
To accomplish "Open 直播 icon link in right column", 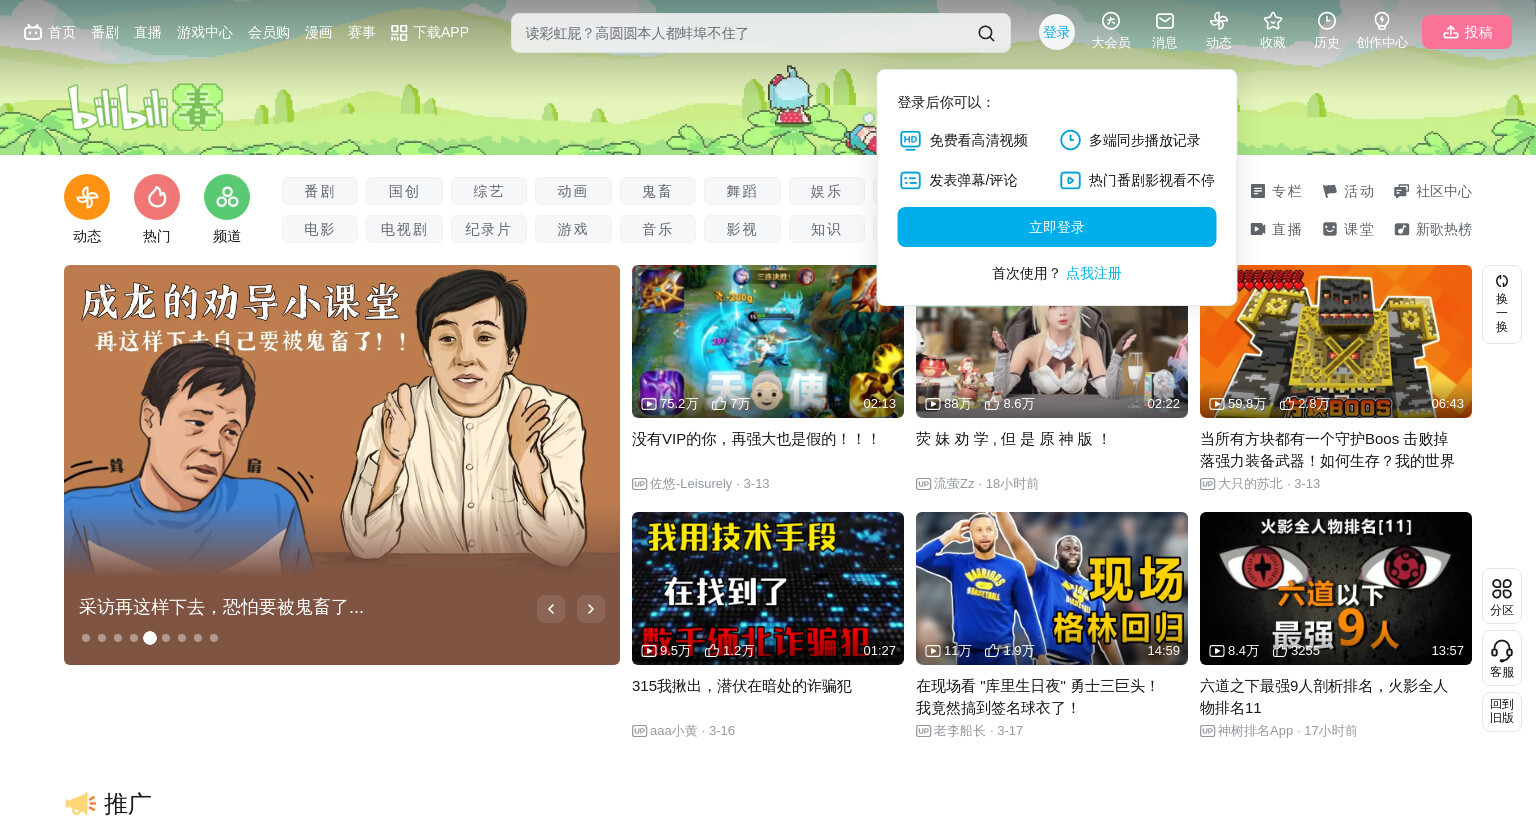I will [1276, 229].
